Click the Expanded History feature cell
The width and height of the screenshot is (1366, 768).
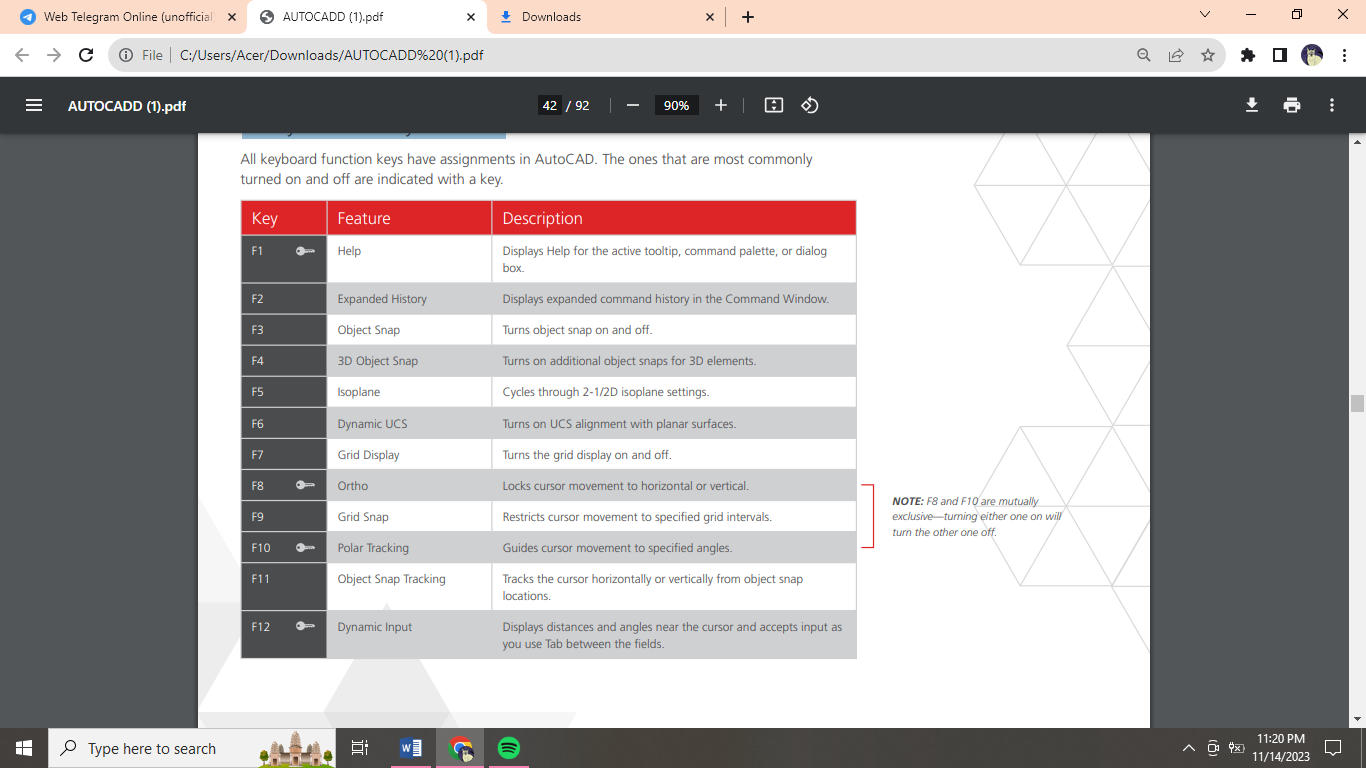pos(409,298)
